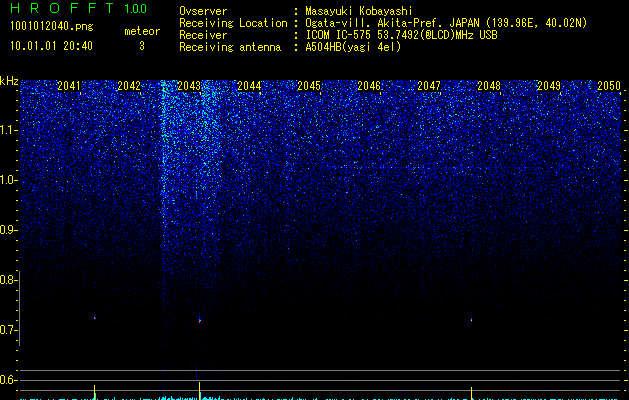Click the yellow detection spike before 2048
Image resolution: width=629 pixels, height=400 pixels.
point(471,393)
